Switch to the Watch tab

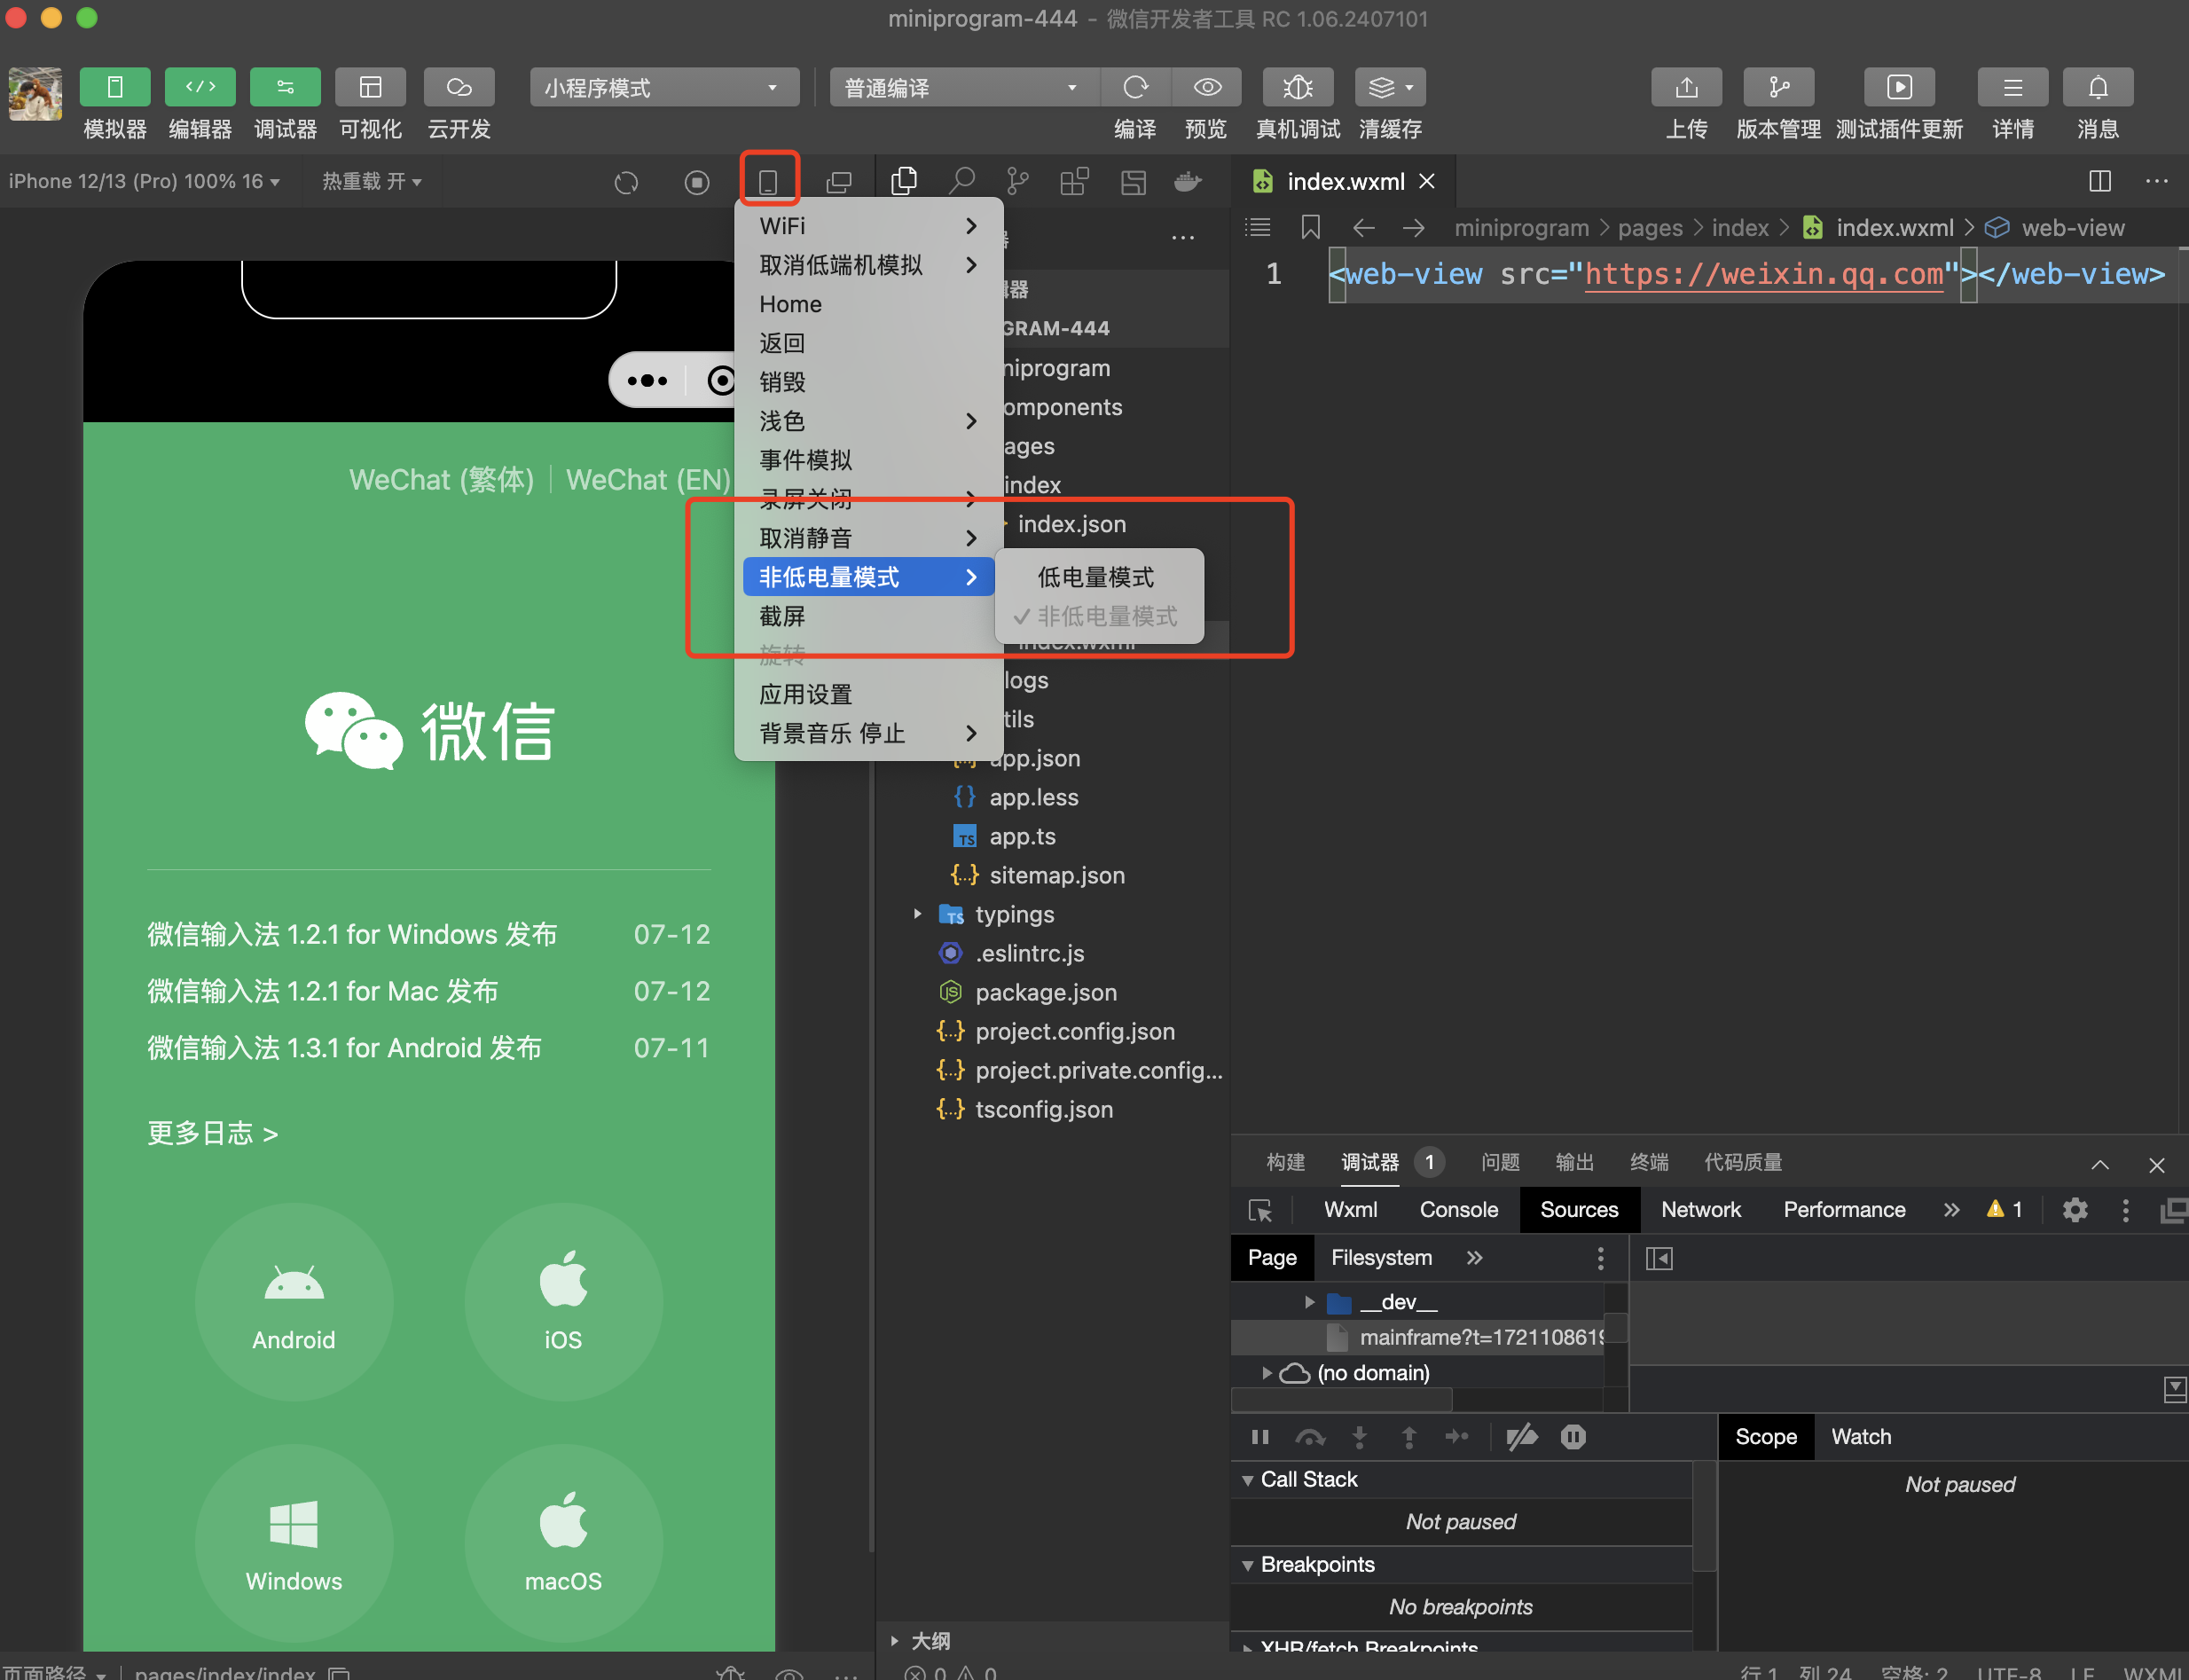1861,1437
